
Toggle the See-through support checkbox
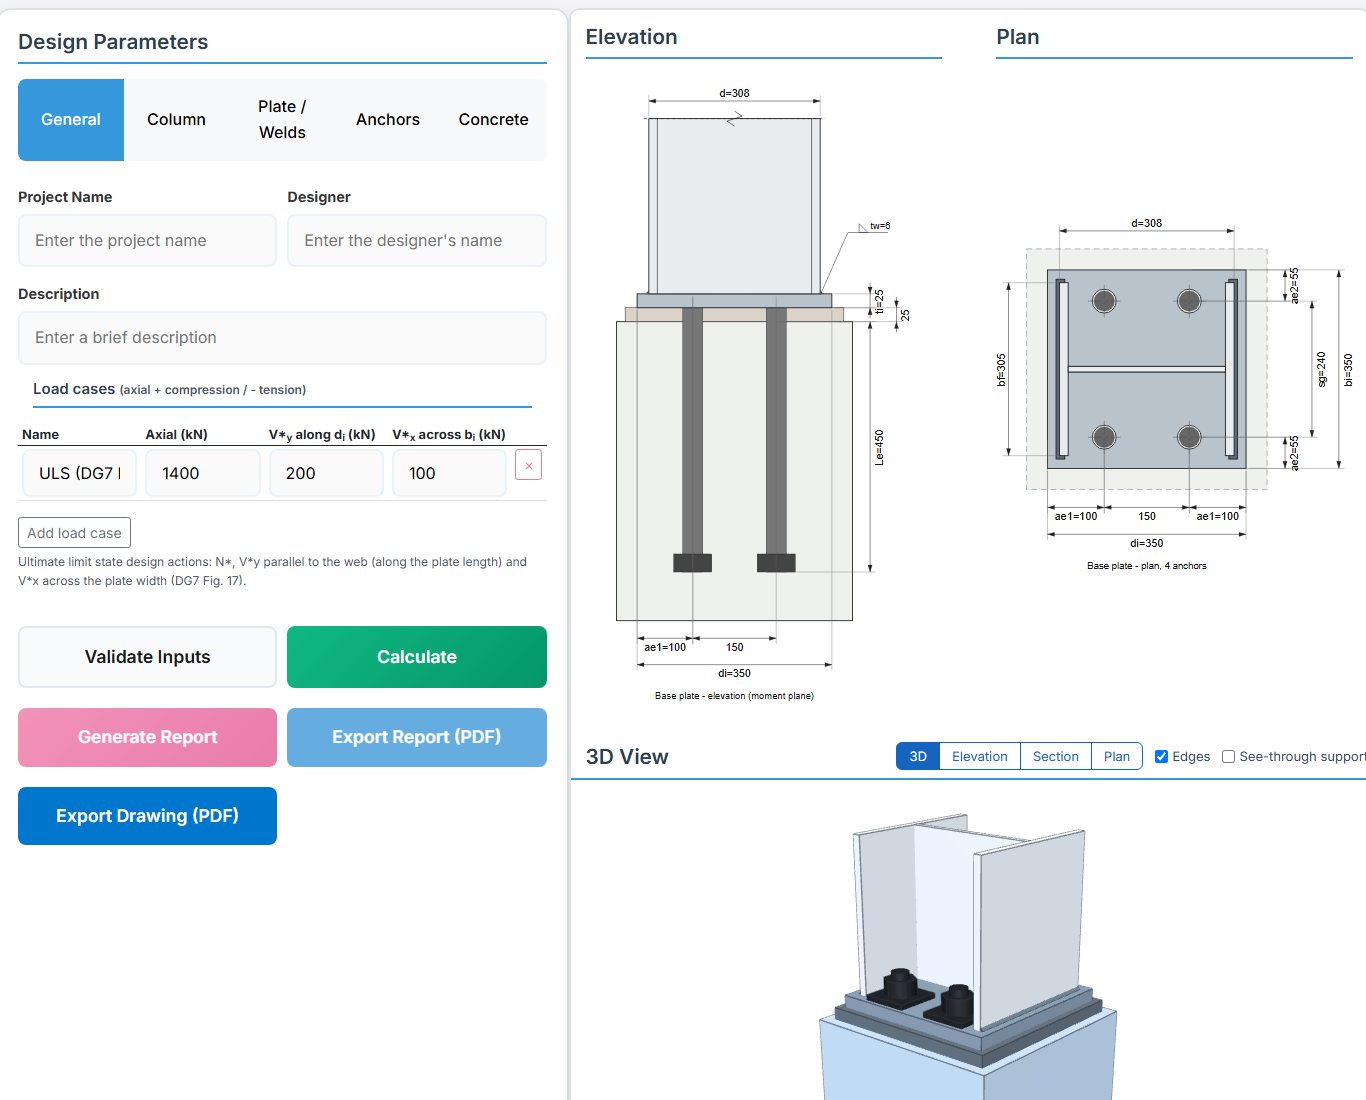click(1228, 757)
